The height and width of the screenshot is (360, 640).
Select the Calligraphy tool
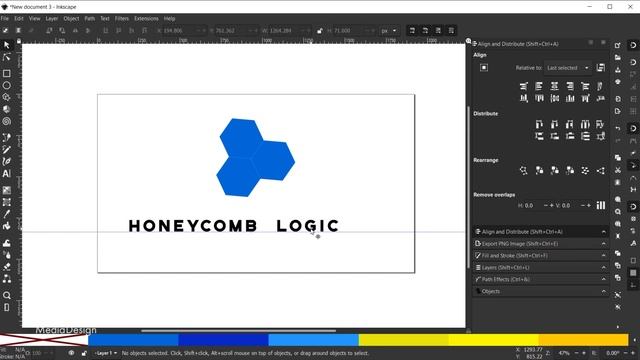[x=7, y=162]
